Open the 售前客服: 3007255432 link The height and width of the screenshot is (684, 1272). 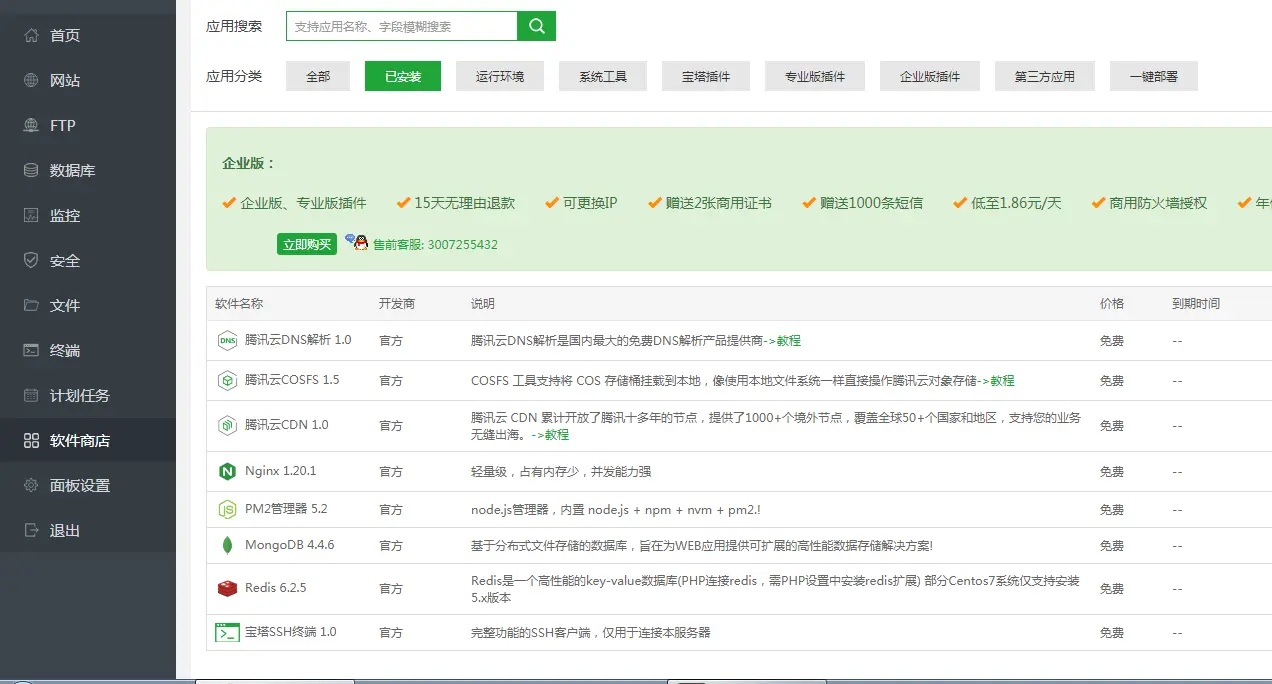click(x=435, y=244)
